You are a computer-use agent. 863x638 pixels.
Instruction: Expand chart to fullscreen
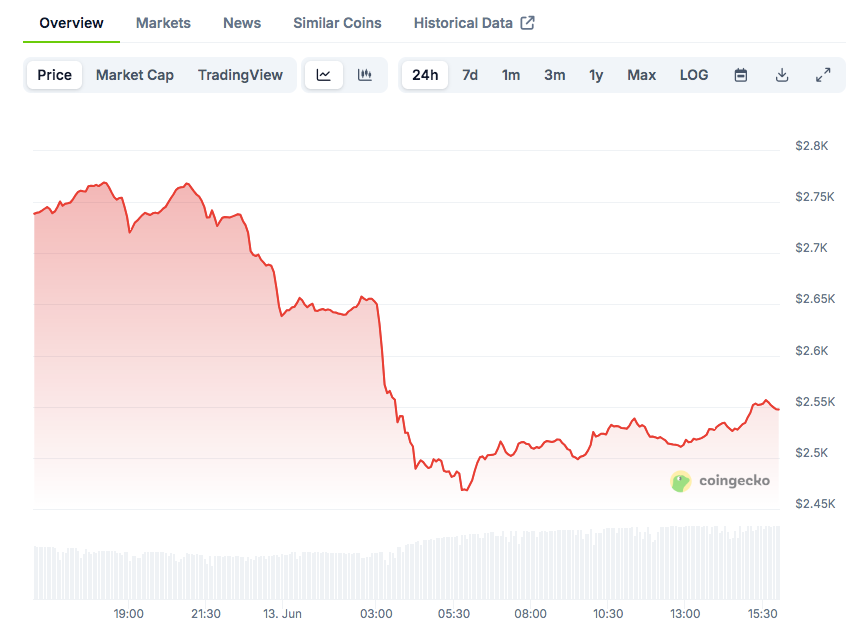(x=823, y=75)
